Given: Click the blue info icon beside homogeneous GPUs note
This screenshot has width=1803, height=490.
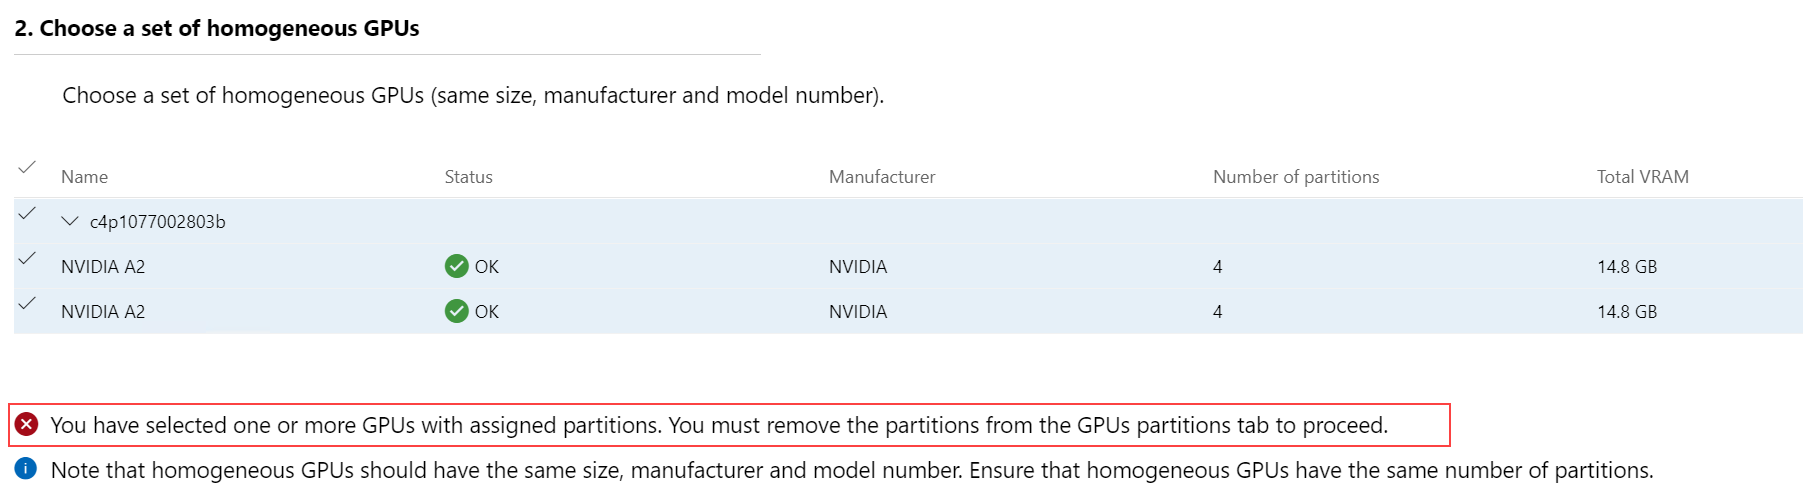Looking at the screenshot, I should pyautogui.click(x=26, y=469).
